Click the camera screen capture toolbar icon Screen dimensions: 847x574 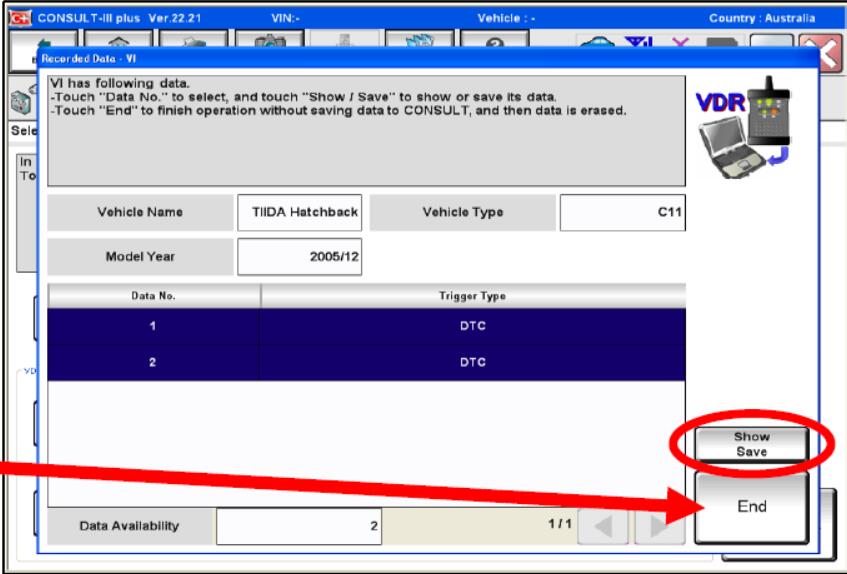pos(270,39)
